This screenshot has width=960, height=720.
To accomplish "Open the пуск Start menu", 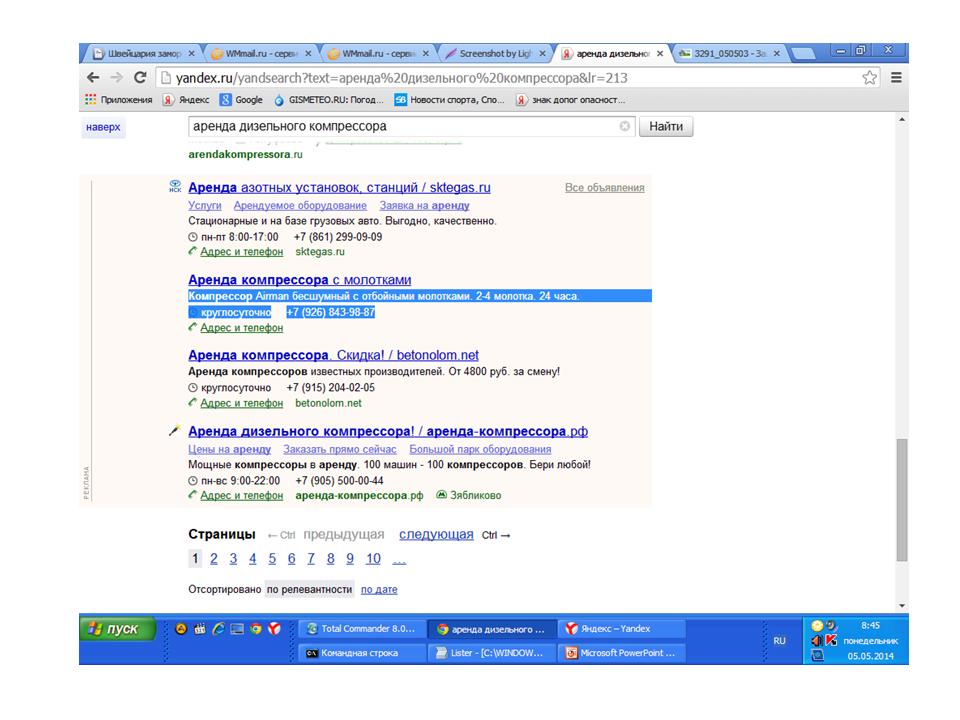I will pyautogui.click(x=118, y=629).
